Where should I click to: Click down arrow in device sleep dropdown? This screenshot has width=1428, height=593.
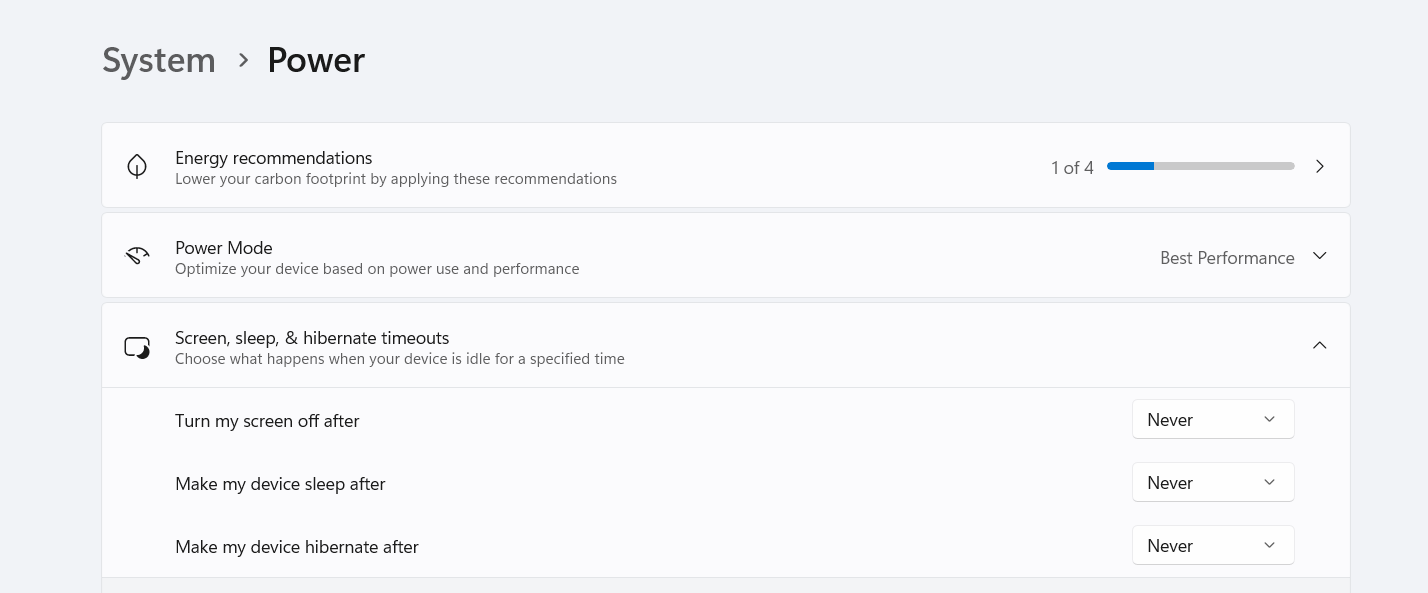(x=1269, y=483)
